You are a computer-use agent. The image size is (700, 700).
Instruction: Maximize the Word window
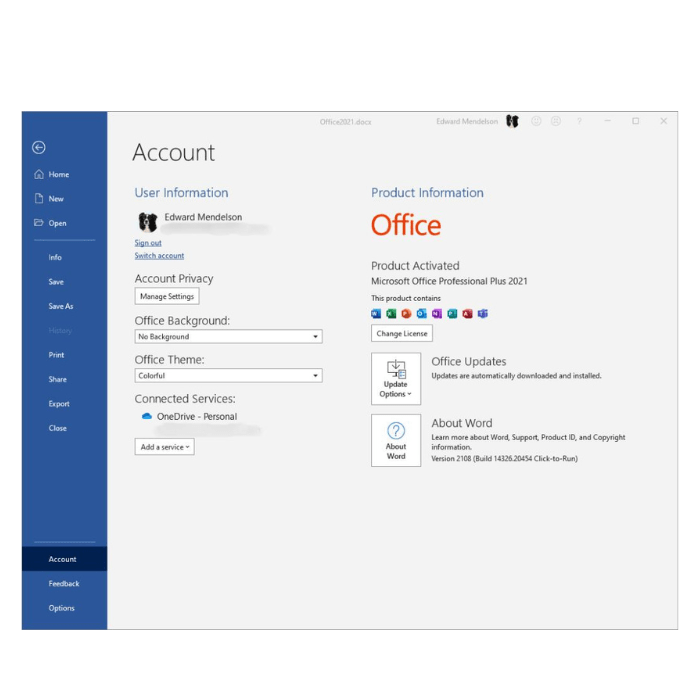636,121
